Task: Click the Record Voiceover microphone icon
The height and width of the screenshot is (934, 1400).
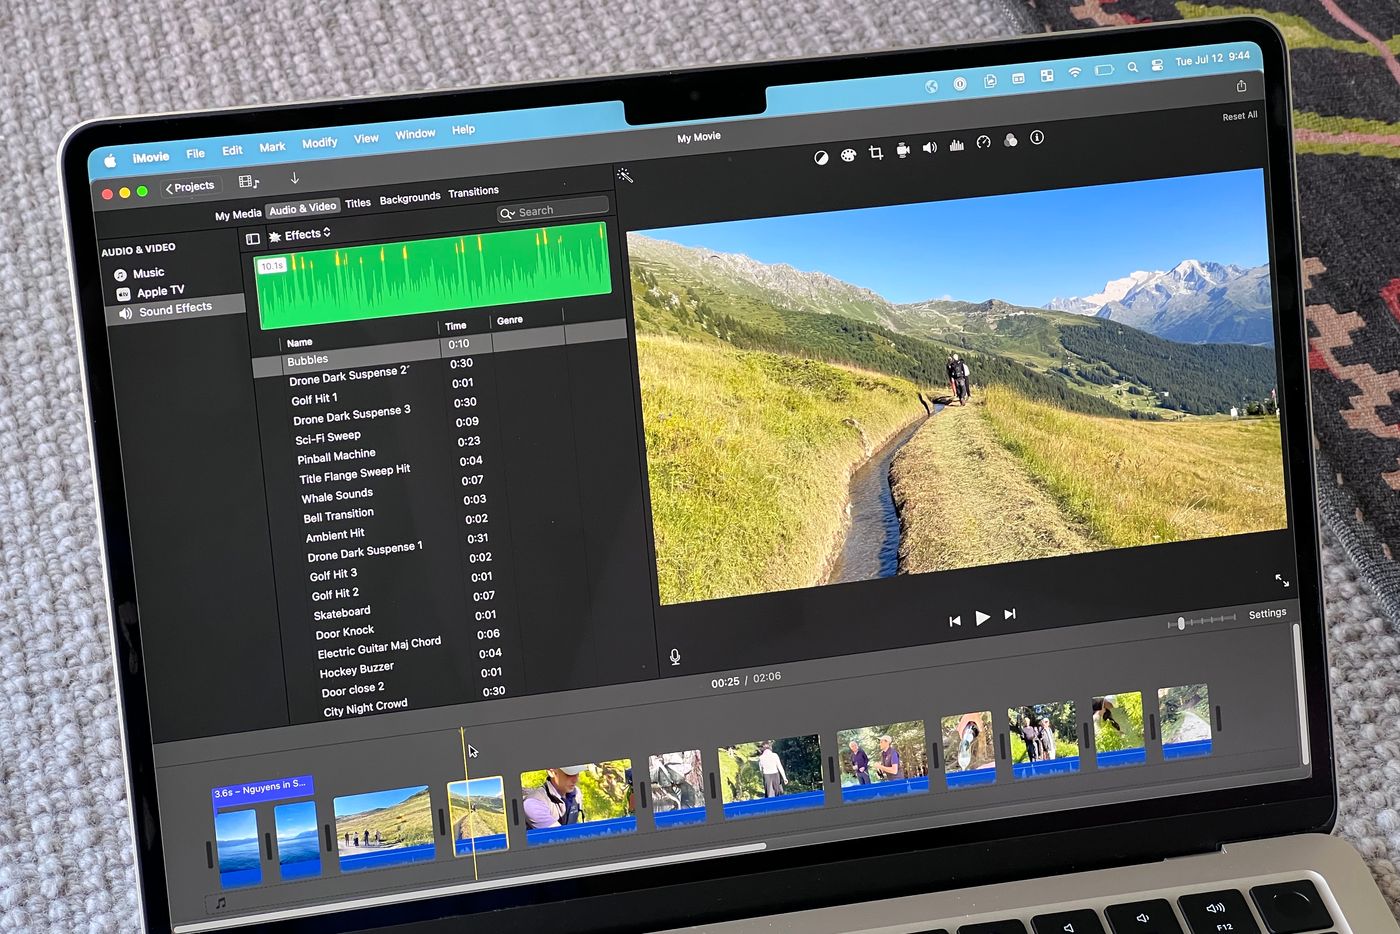Action: (675, 656)
